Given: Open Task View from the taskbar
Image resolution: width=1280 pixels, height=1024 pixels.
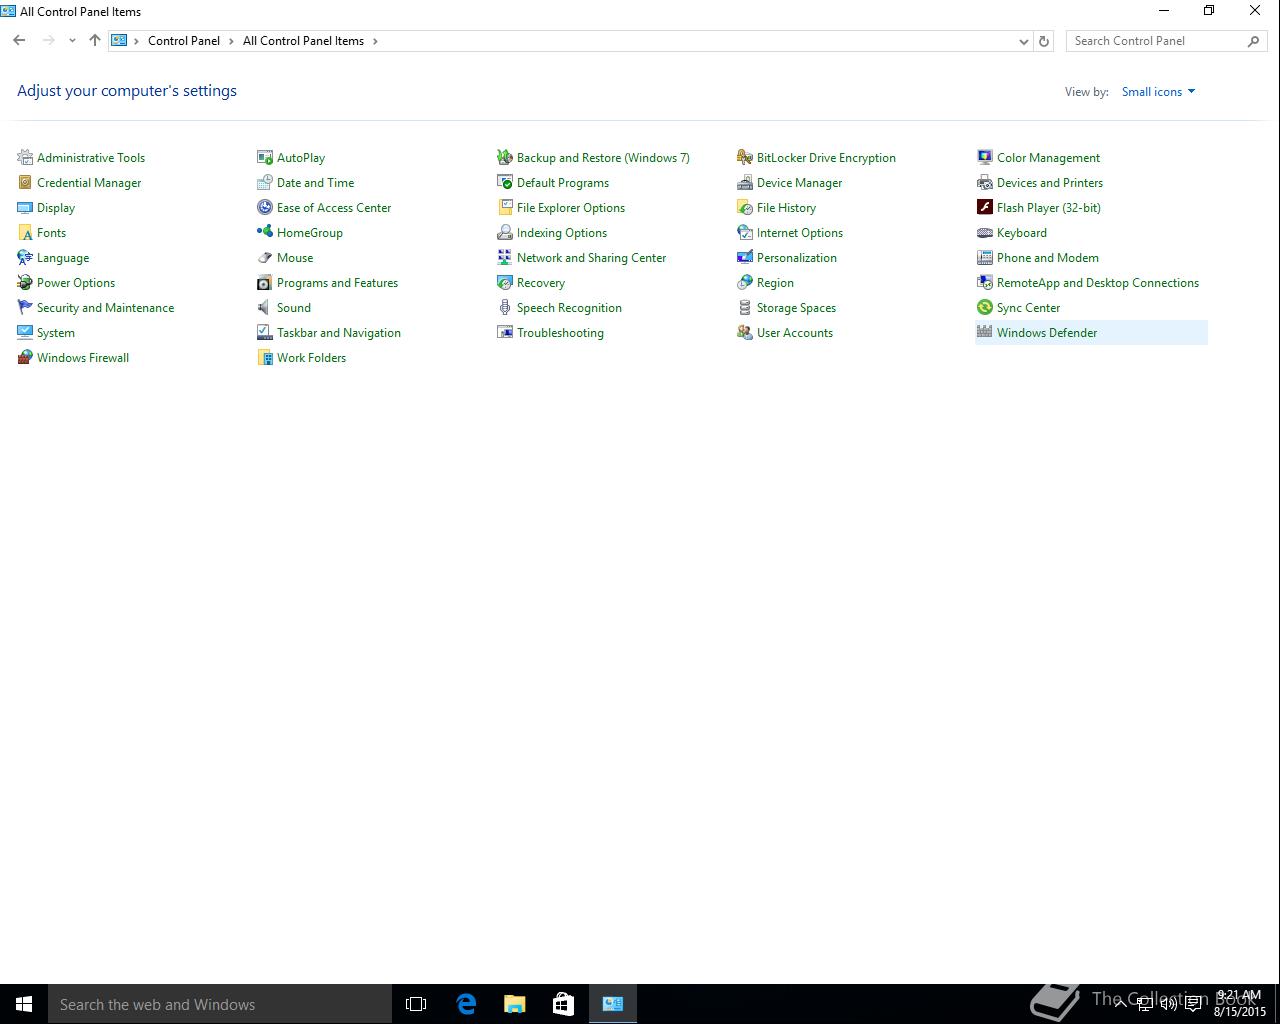Looking at the screenshot, I should click(x=416, y=1004).
